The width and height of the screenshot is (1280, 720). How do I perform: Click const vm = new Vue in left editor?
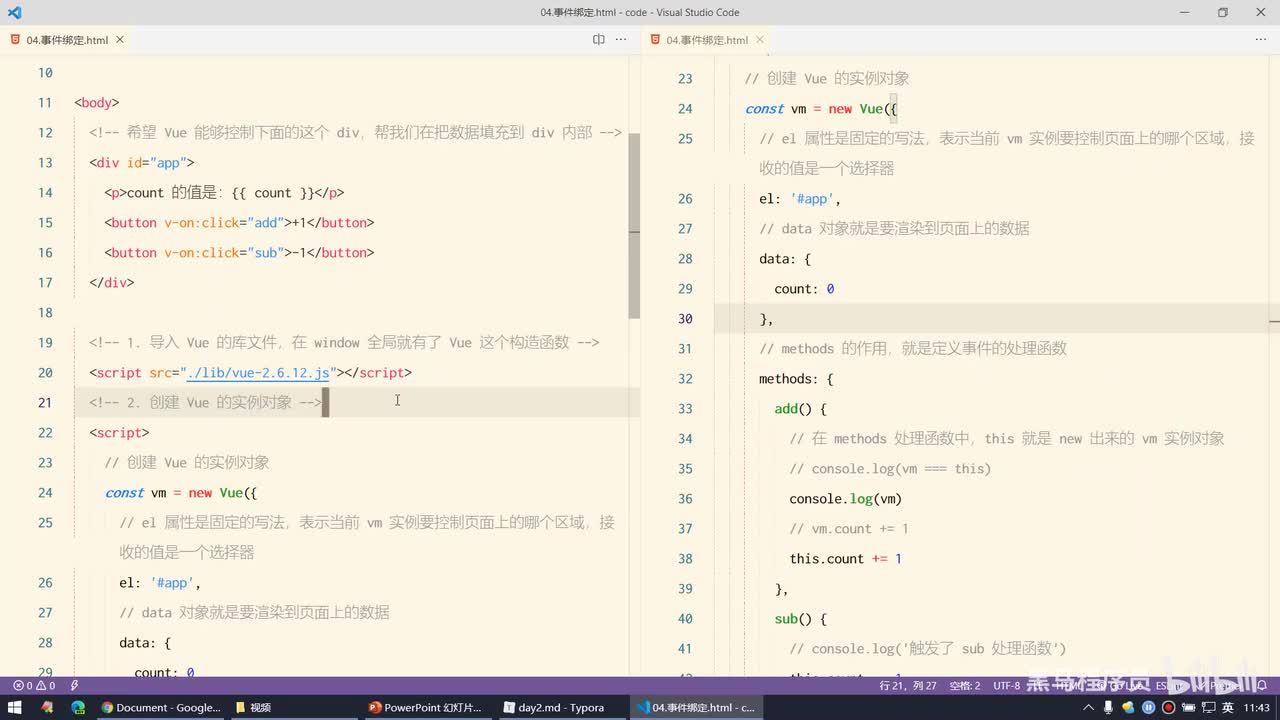pyautogui.click(x=181, y=492)
